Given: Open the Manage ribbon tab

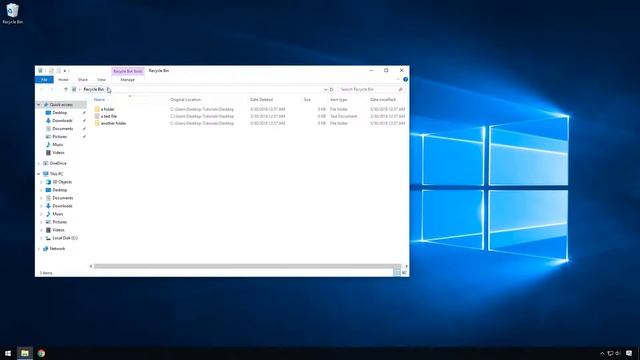Looking at the screenshot, I should coord(128,80).
